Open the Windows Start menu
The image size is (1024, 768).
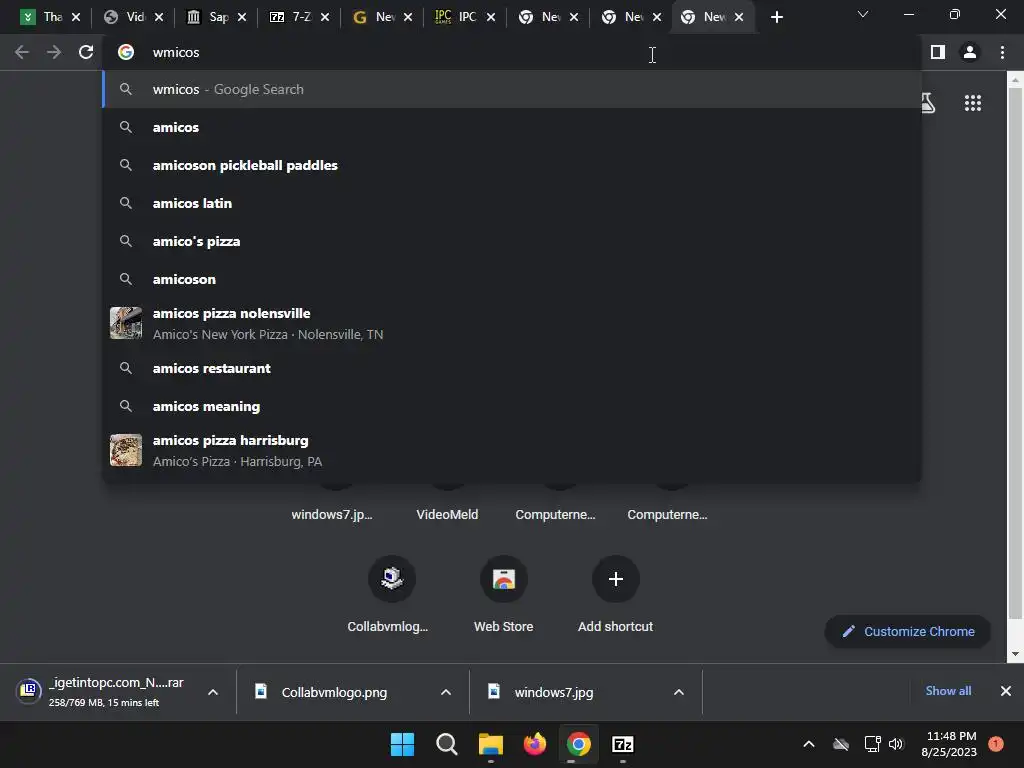tap(402, 744)
